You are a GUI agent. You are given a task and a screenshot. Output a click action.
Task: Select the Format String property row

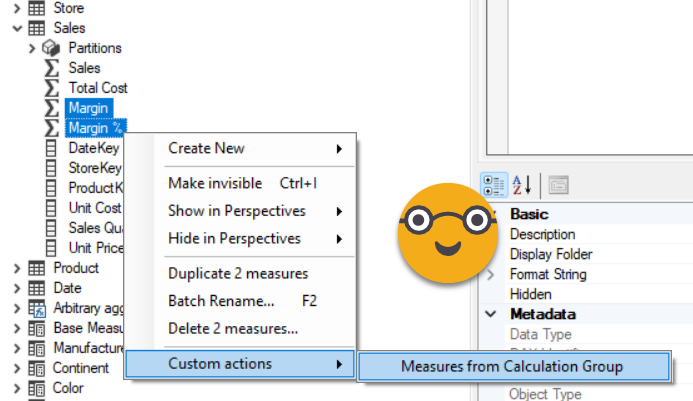click(x=548, y=274)
